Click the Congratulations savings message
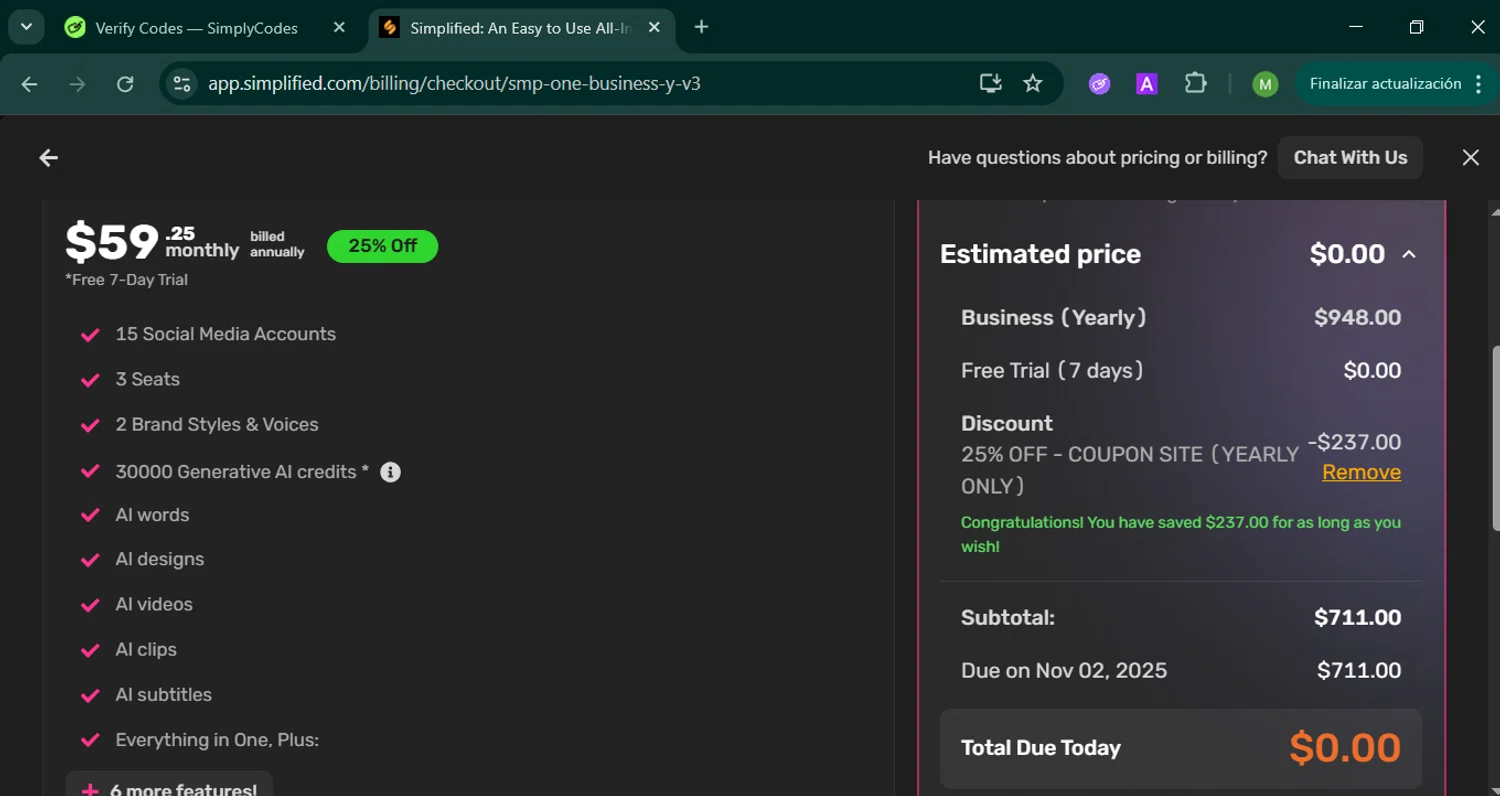Viewport: 1500px width, 796px height. point(1180,534)
